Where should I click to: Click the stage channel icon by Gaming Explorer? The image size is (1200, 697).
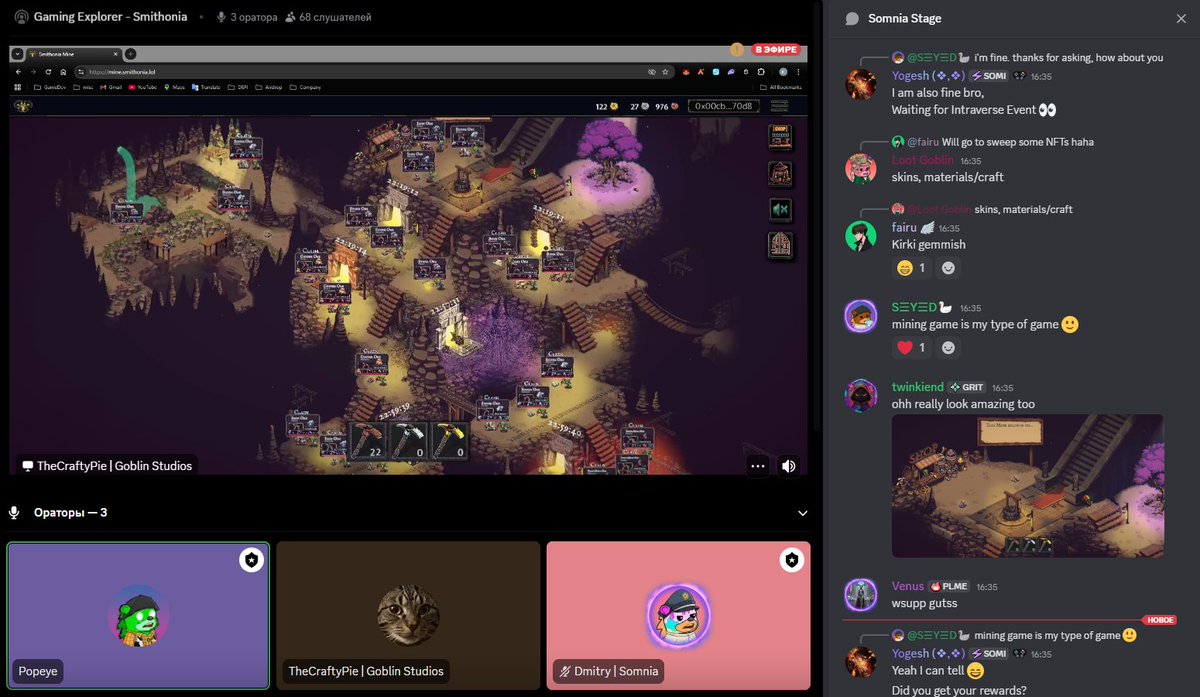click(x=20, y=17)
